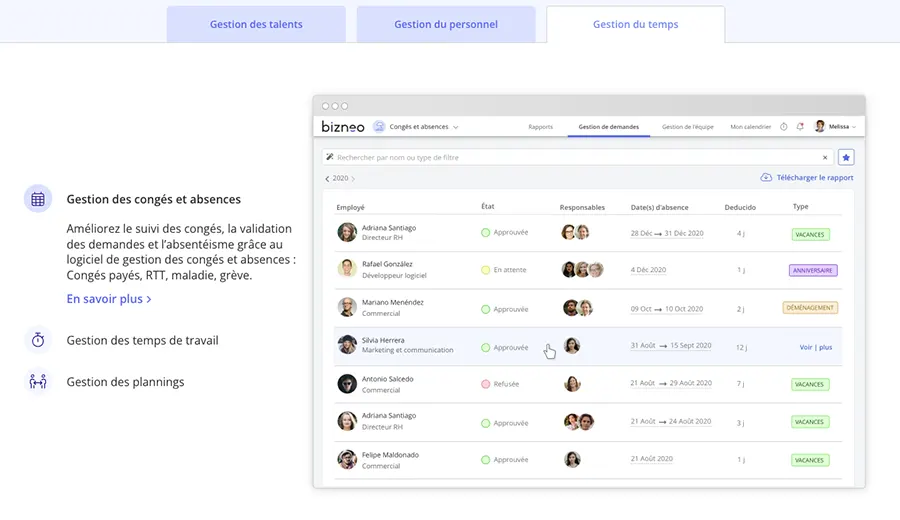This screenshot has height=520, width=900.
Task: Click the planning people icon
Action: tap(38, 381)
